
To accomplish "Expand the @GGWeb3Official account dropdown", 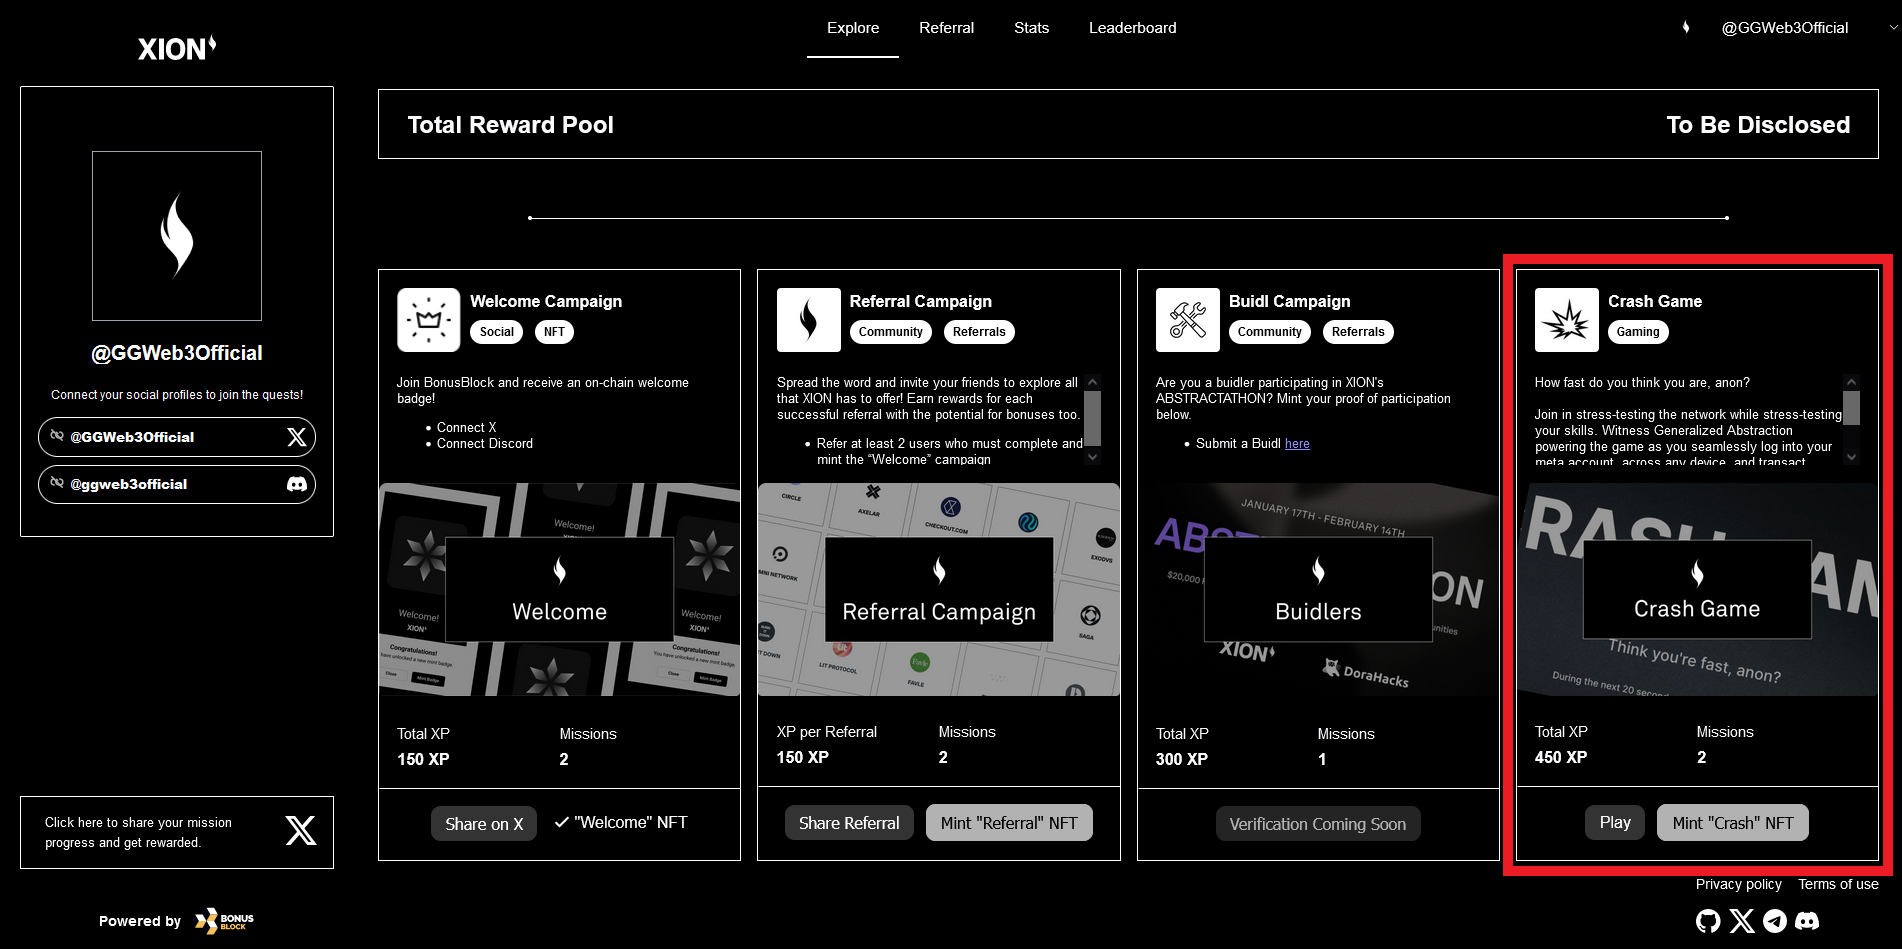I will coord(1892,28).
